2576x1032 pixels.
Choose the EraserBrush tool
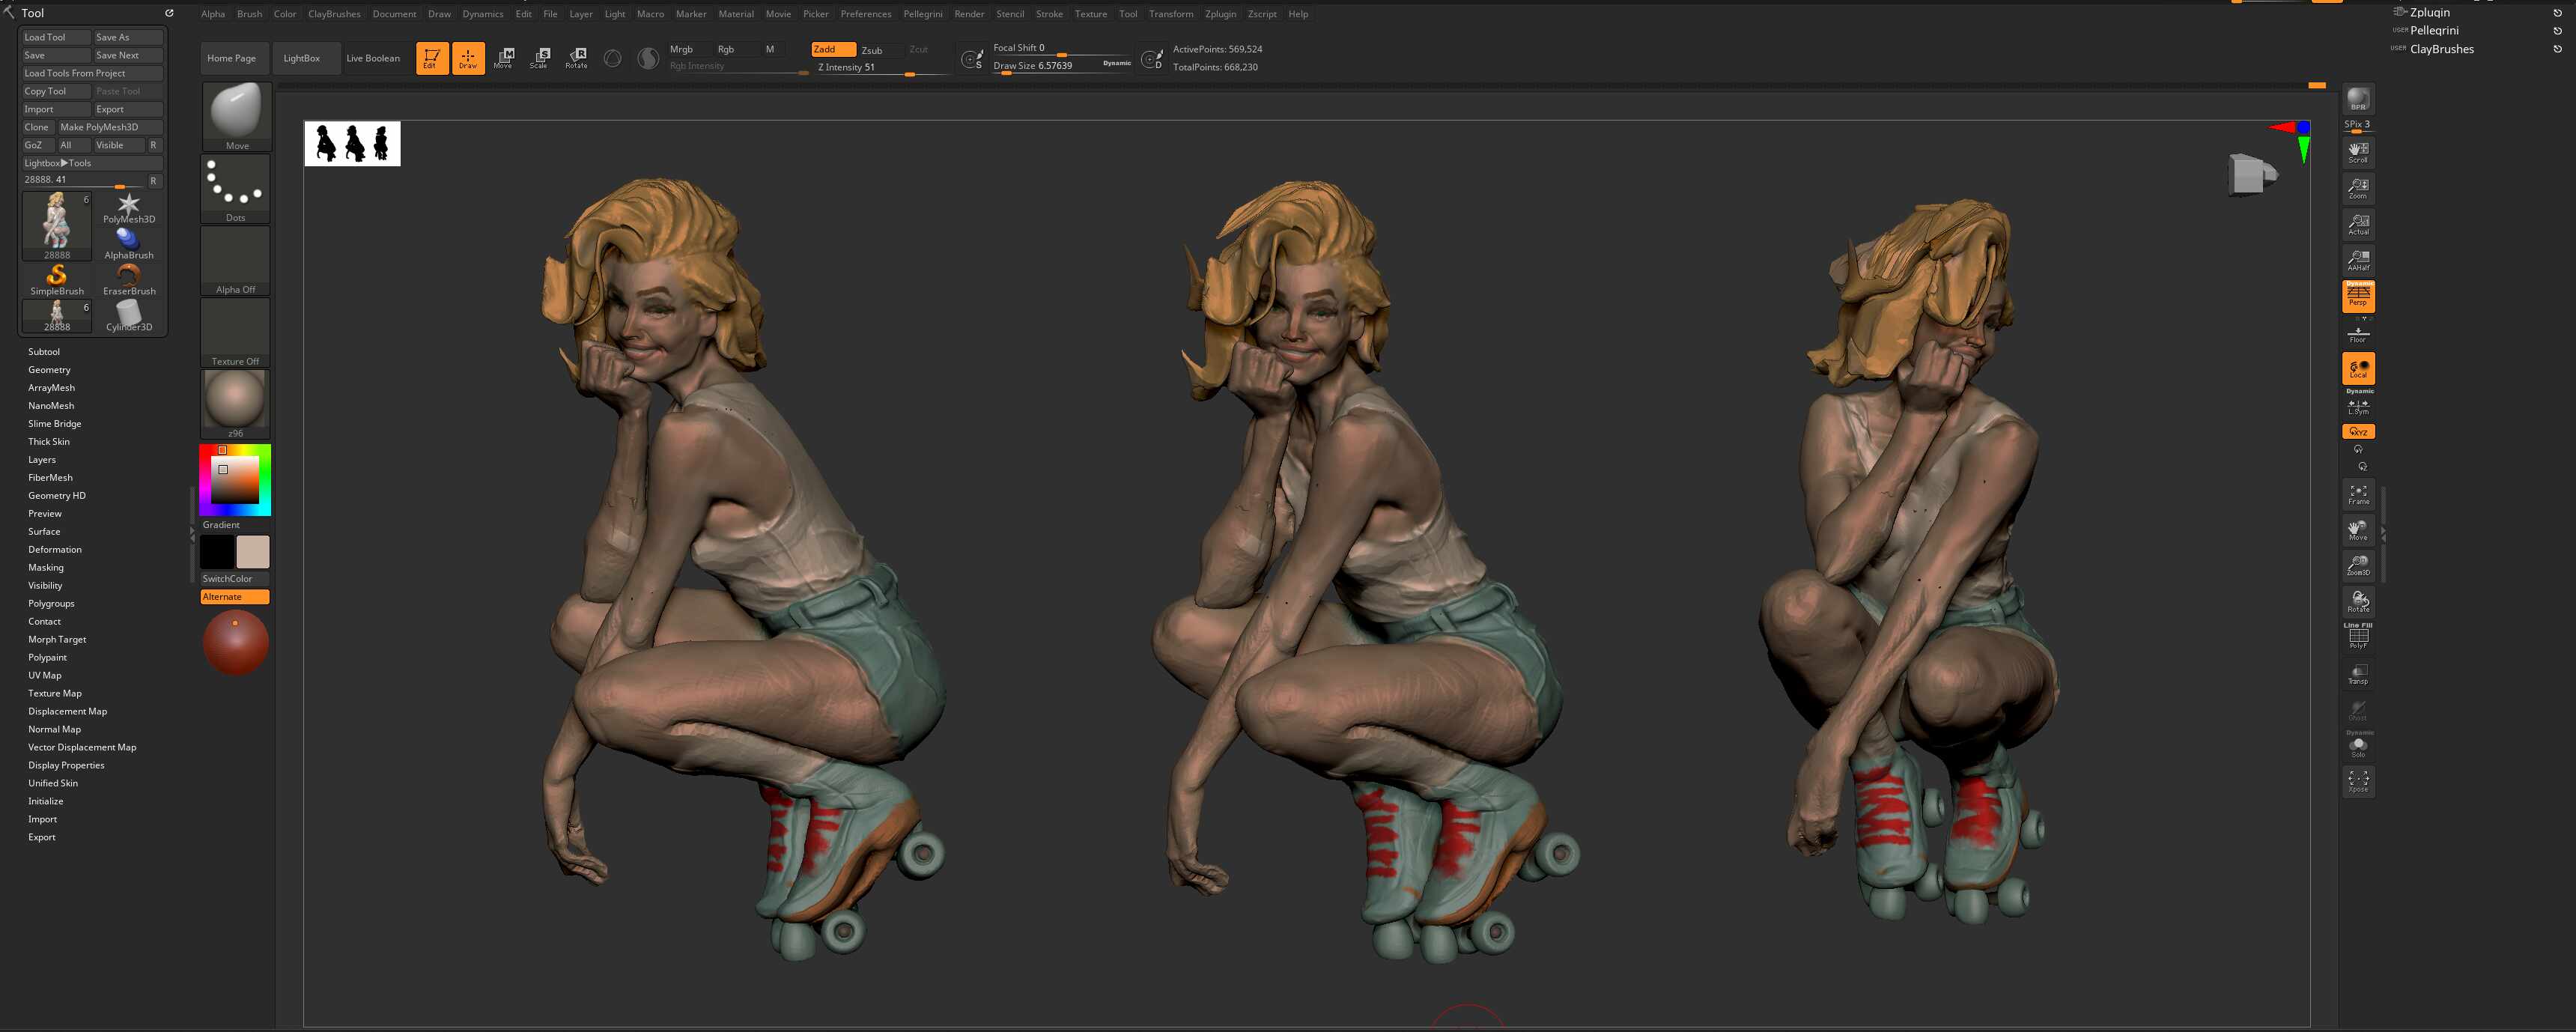[129, 278]
